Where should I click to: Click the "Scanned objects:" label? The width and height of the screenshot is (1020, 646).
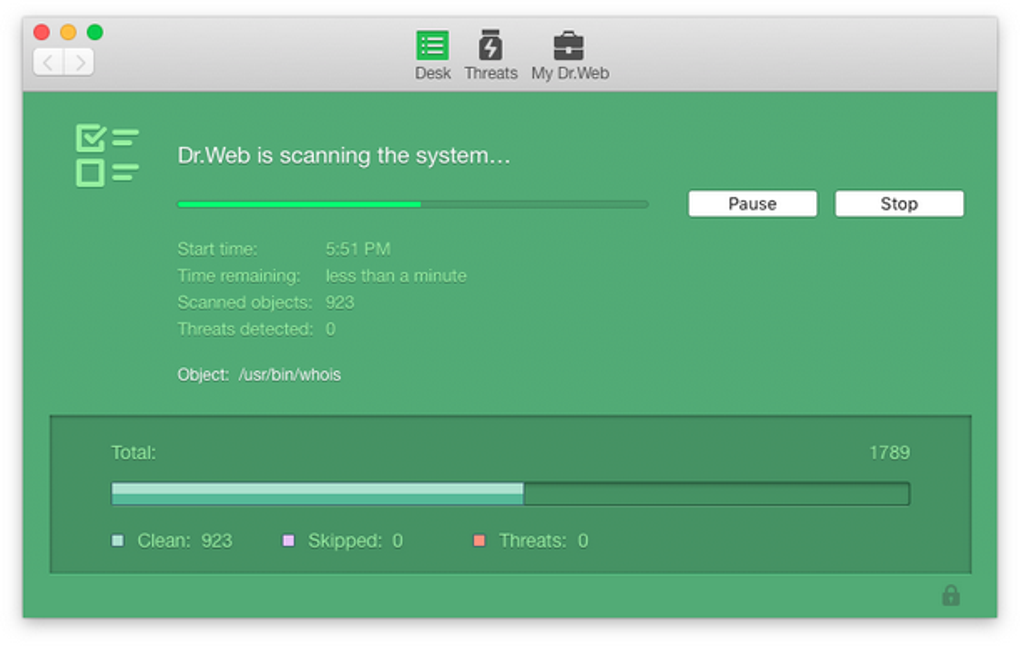tap(245, 303)
